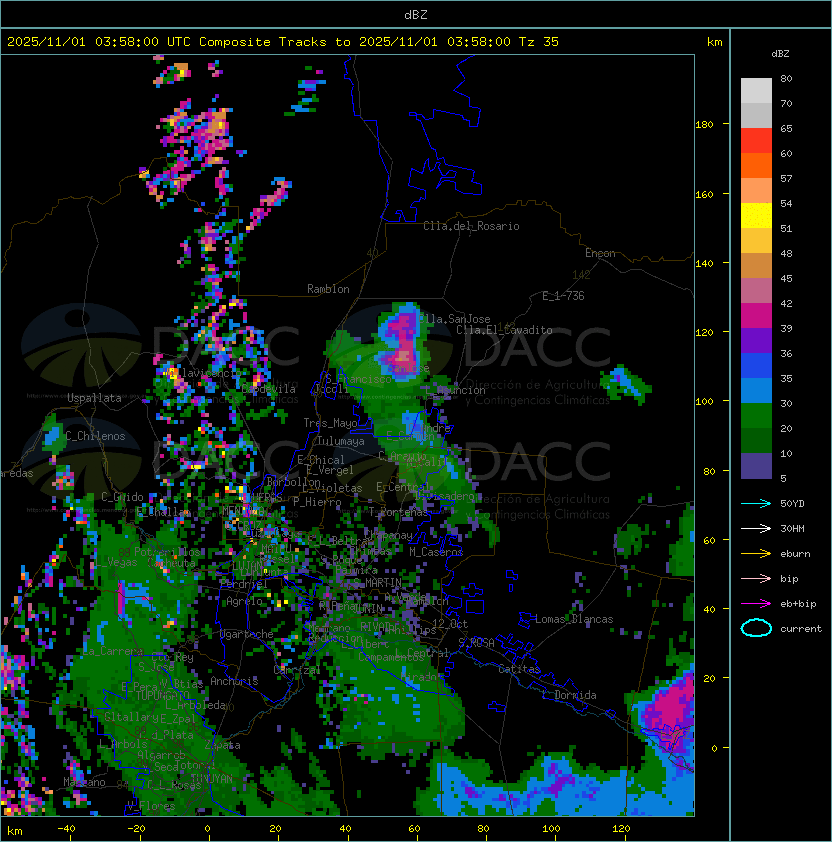
Task: Click the 'Encon' map label
Action: (600, 253)
